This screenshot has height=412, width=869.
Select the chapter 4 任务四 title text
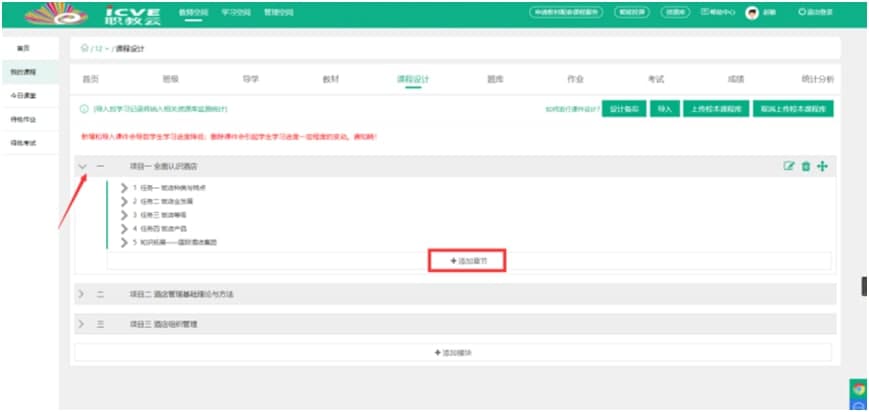[164, 228]
